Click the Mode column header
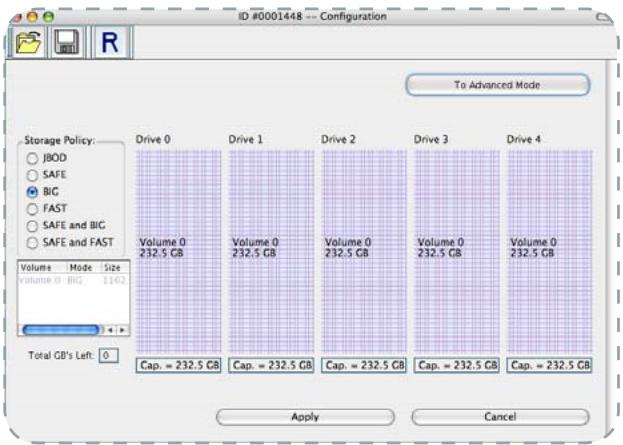 (x=84, y=268)
